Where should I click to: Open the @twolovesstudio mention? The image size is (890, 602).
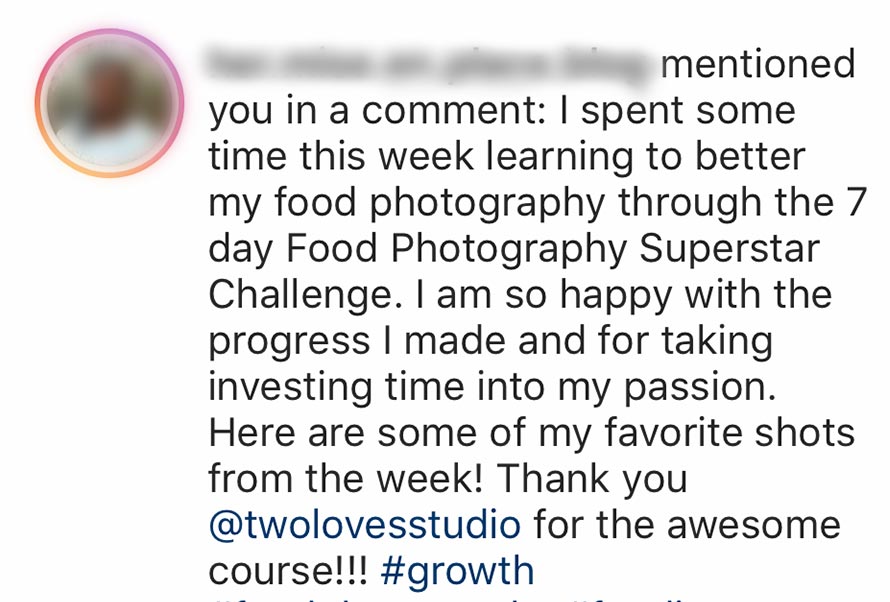364,525
